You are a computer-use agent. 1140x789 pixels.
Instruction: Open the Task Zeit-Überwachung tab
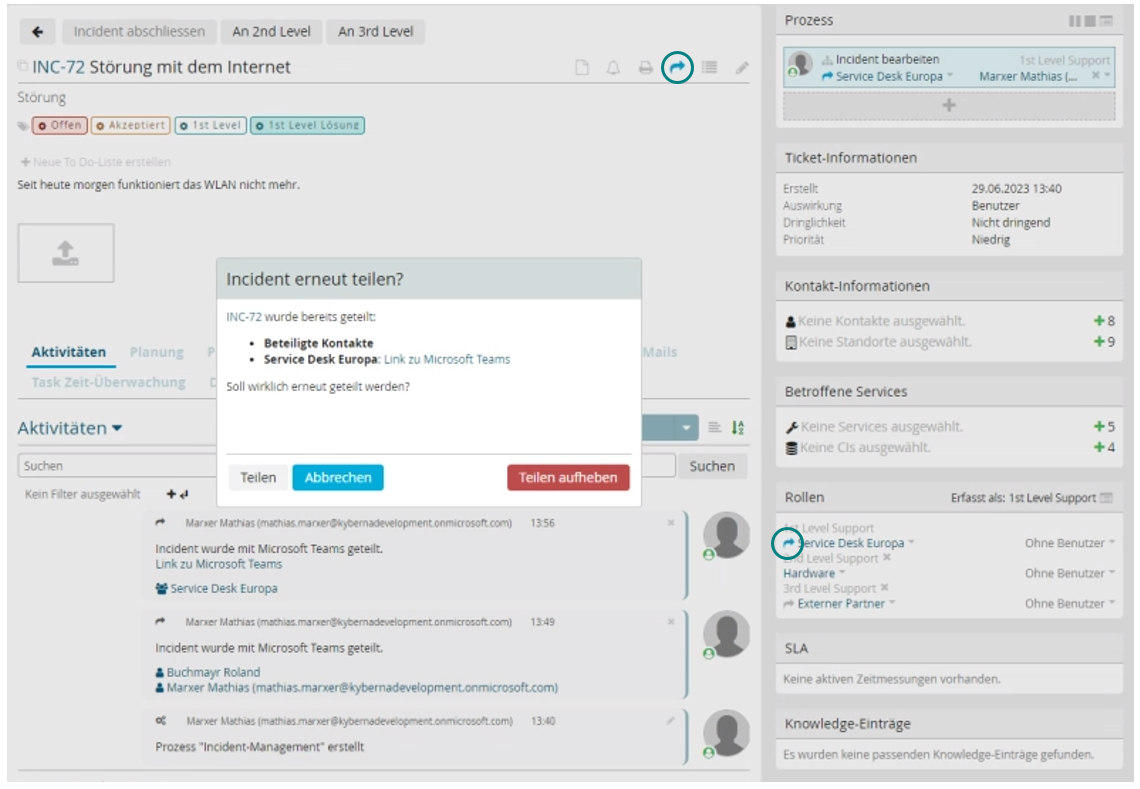108,382
